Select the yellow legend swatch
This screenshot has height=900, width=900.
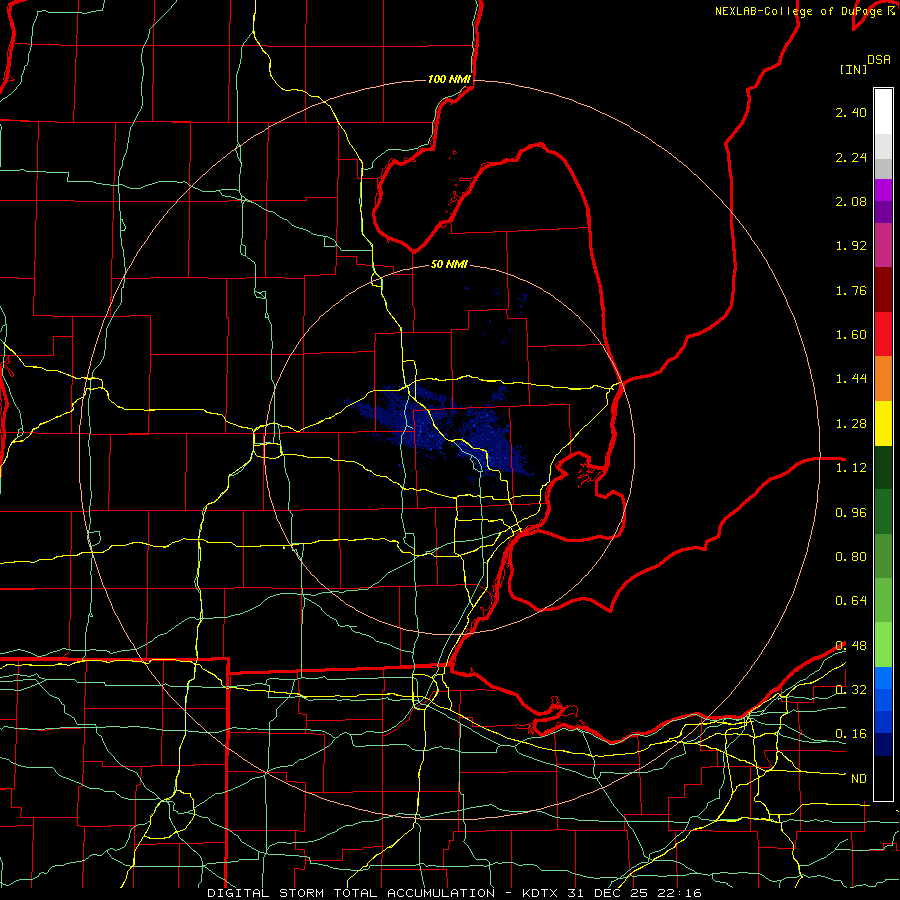click(x=883, y=424)
